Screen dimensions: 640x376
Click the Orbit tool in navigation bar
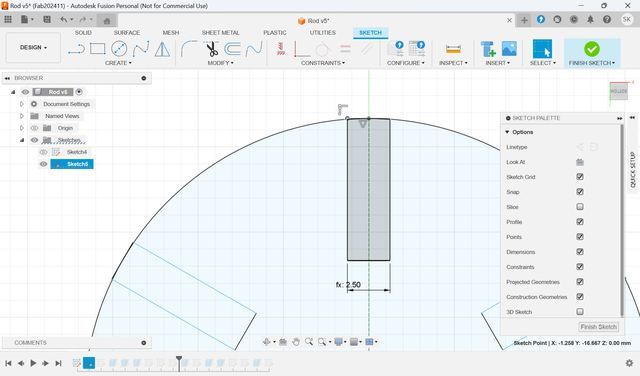(267, 342)
